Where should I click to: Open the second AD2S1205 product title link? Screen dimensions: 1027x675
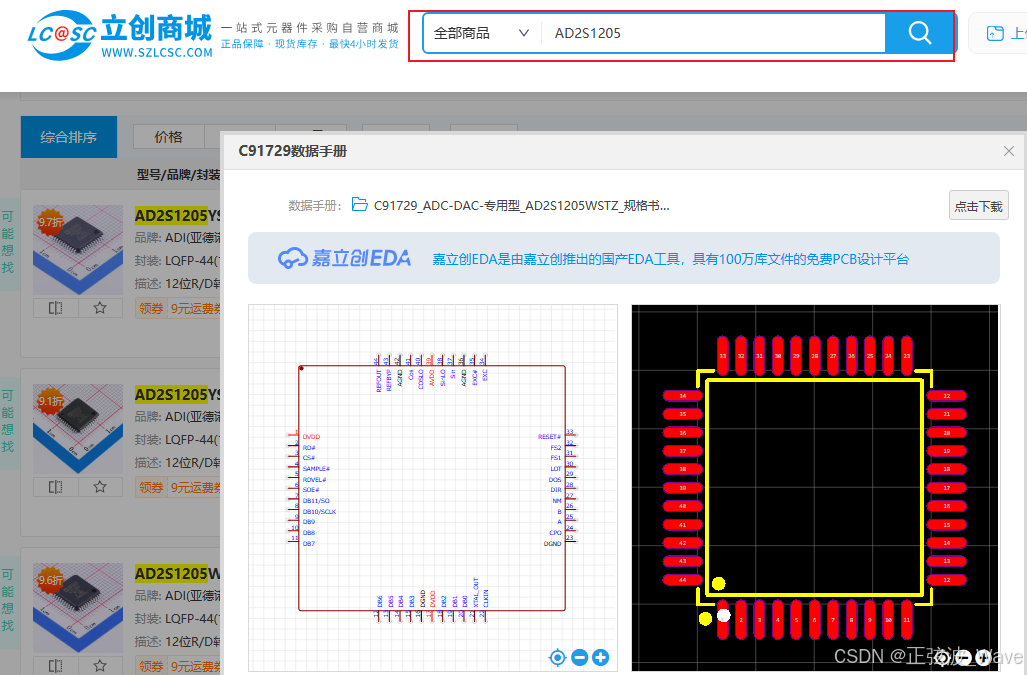coord(177,394)
